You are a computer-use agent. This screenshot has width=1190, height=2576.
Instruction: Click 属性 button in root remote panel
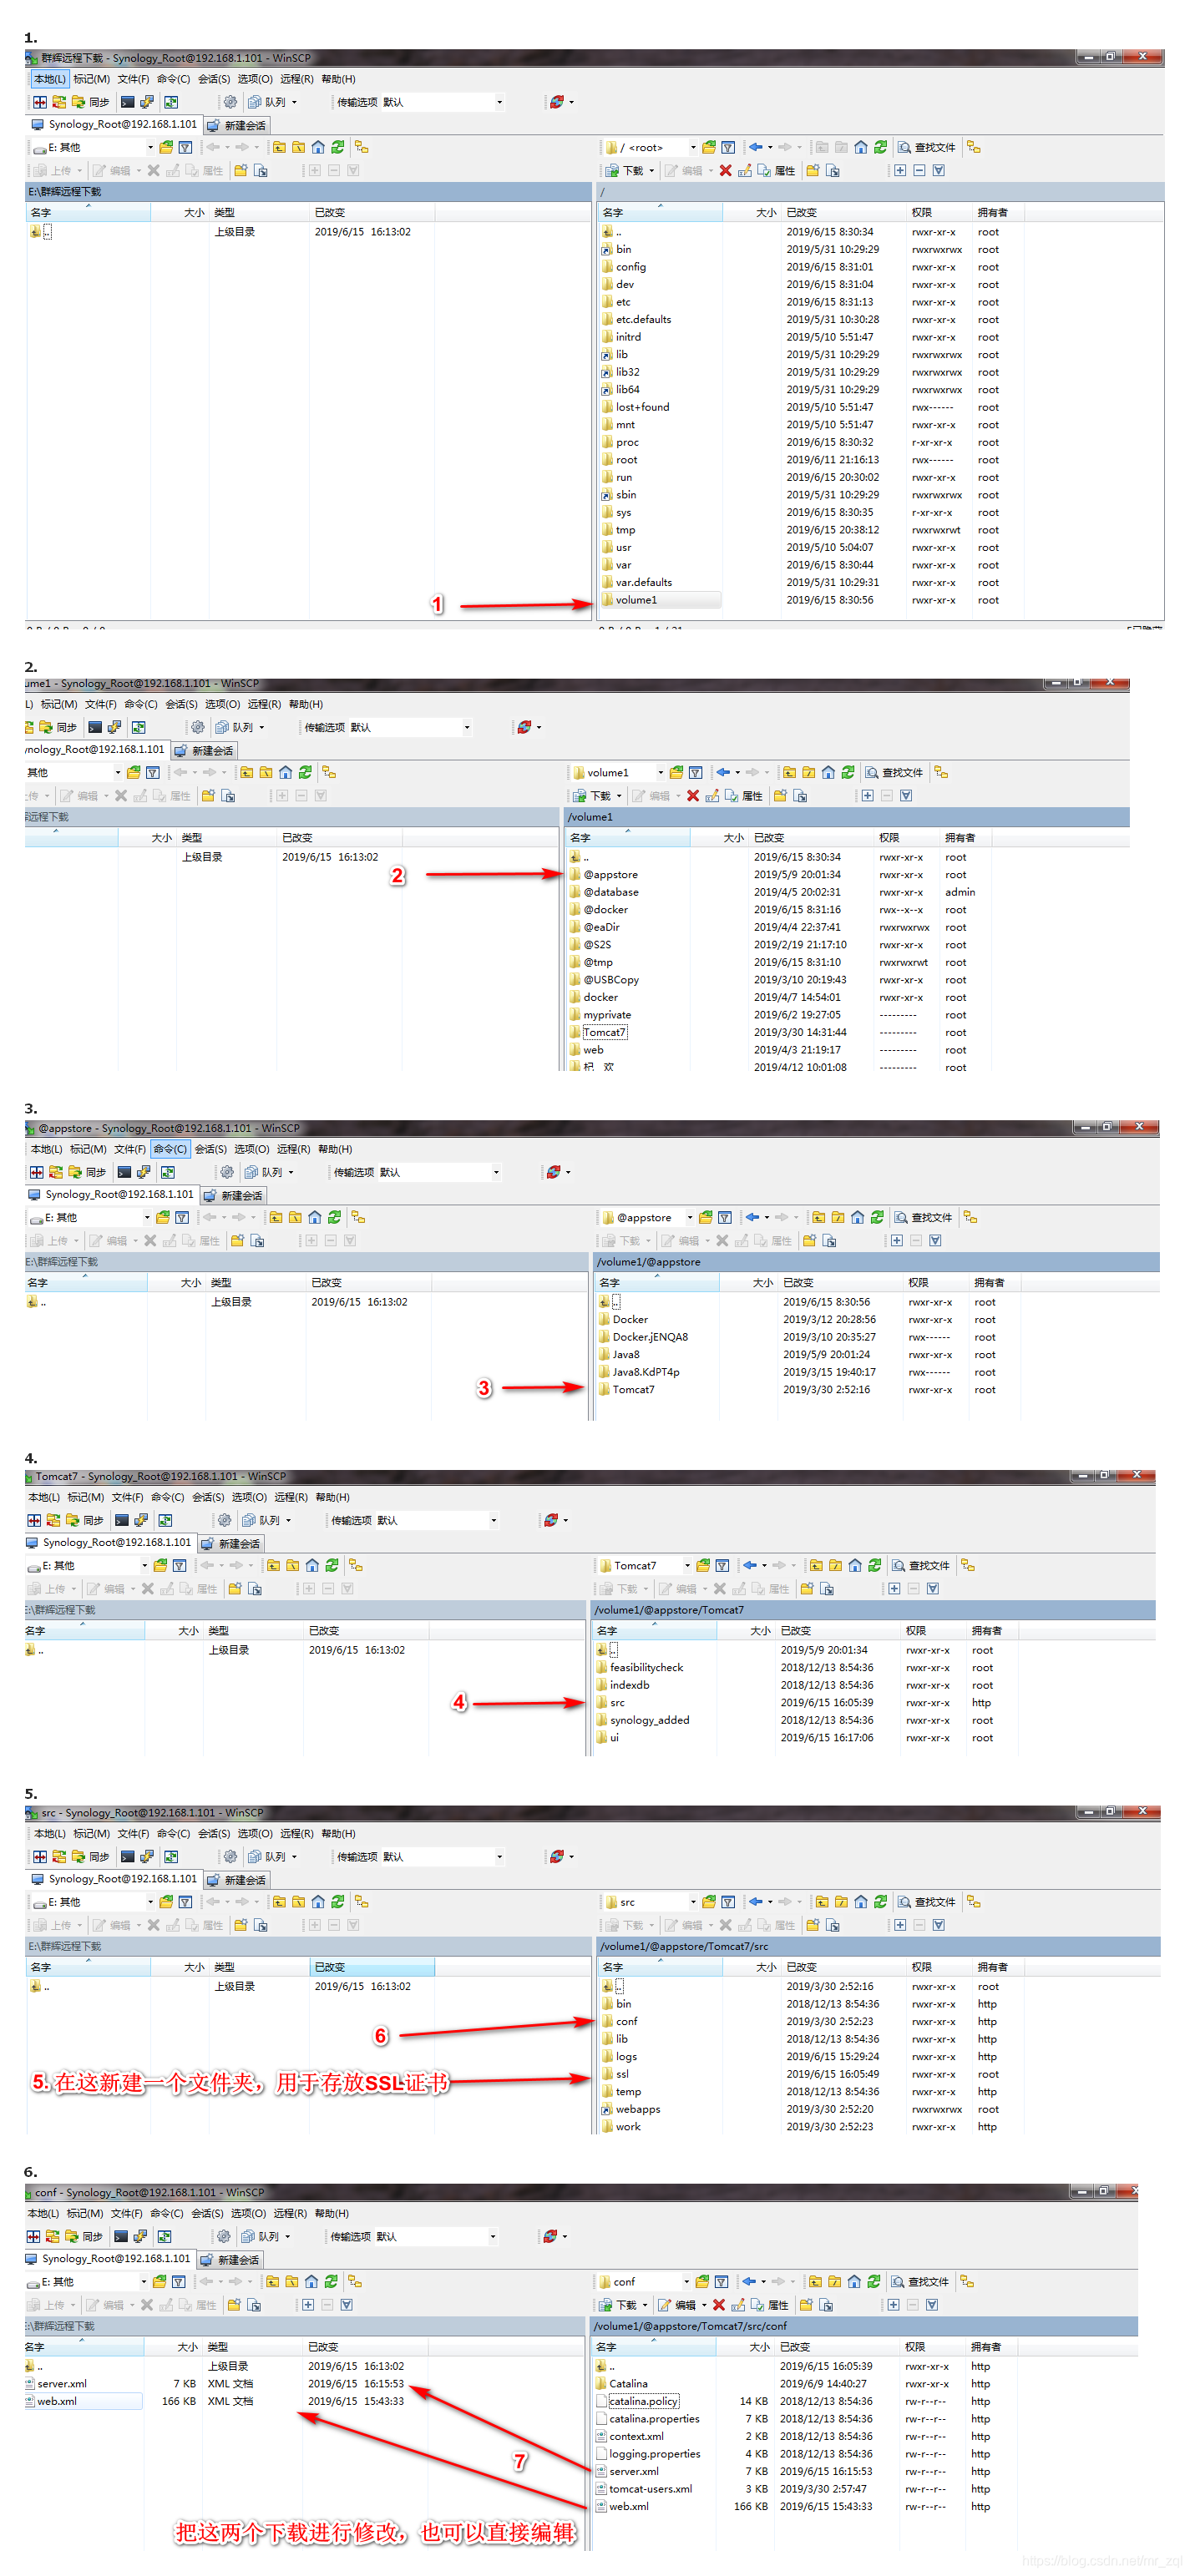point(776,171)
